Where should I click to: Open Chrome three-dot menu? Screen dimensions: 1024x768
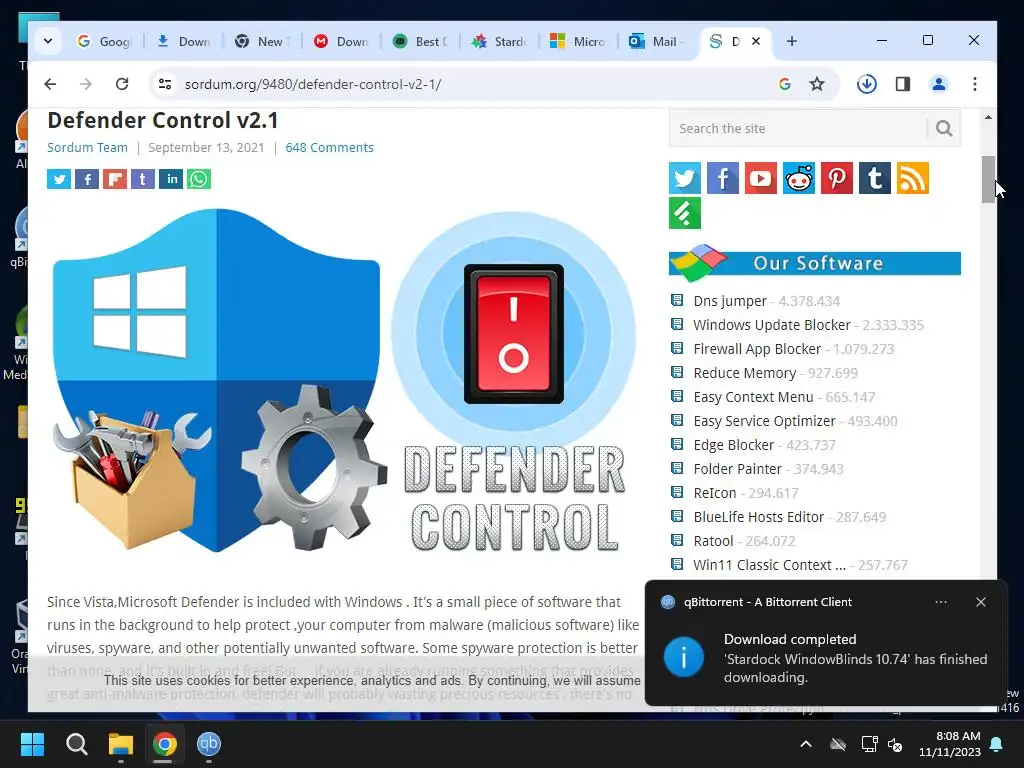(x=974, y=84)
